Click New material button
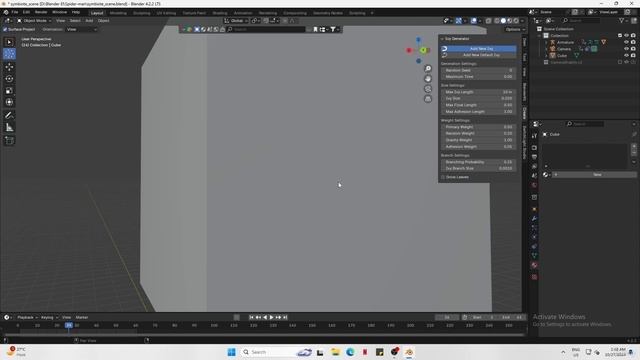 595,175
